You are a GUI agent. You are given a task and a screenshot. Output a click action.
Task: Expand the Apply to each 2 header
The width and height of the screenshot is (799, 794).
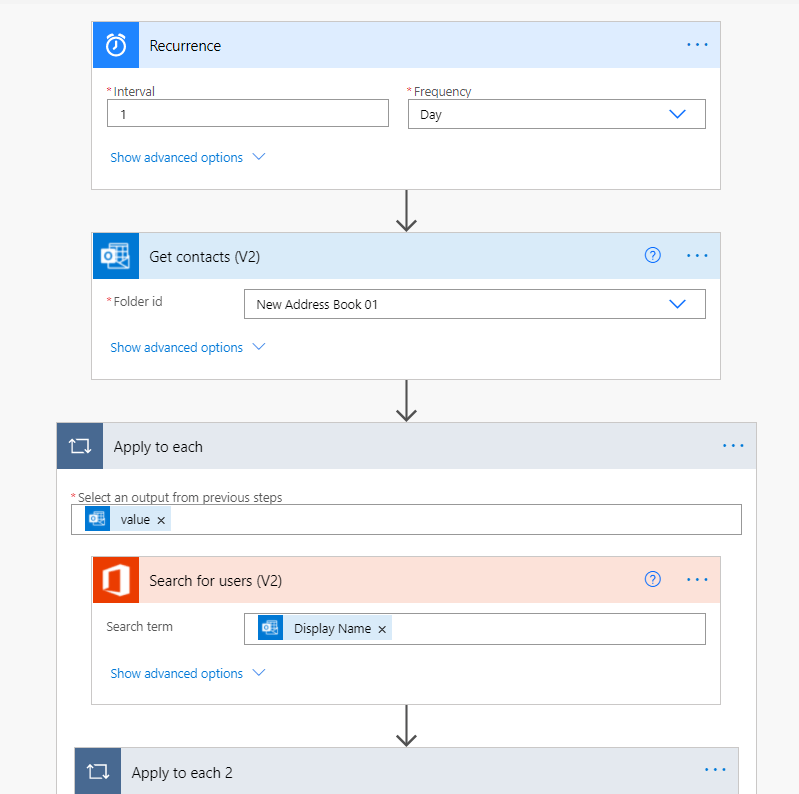tap(406, 771)
